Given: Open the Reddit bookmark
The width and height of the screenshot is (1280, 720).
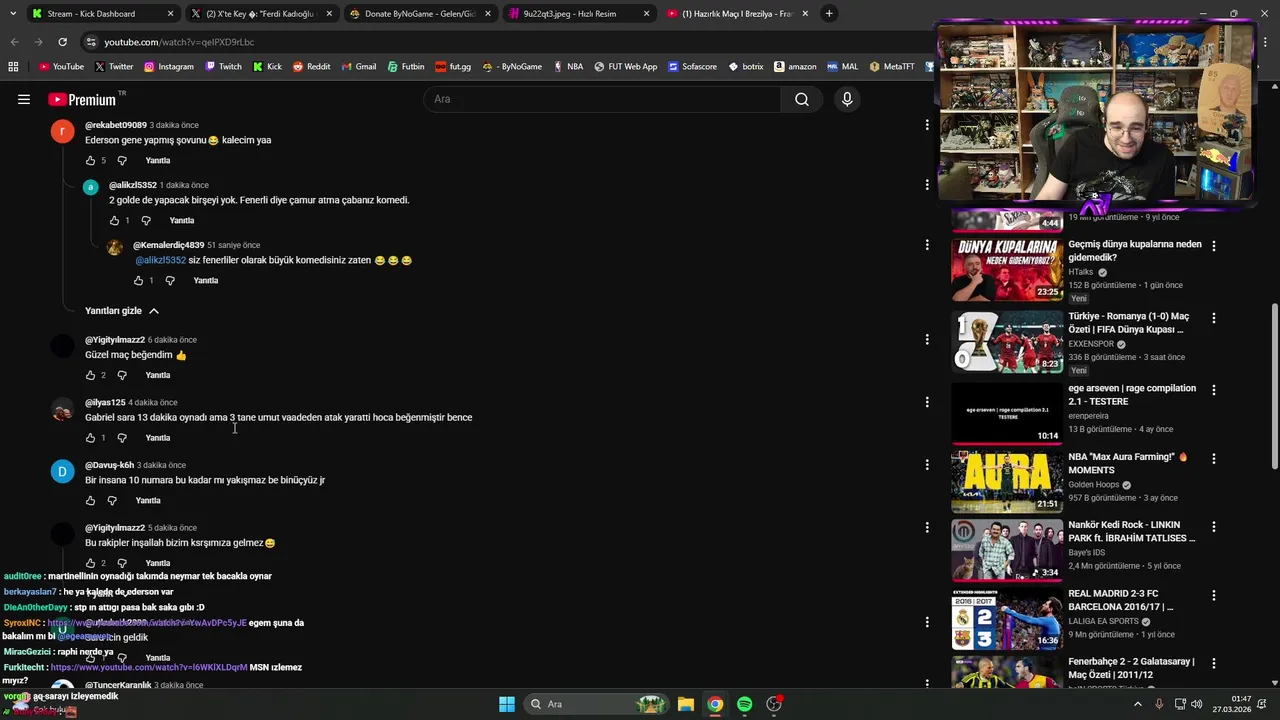Looking at the screenshot, I should coord(311,66).
